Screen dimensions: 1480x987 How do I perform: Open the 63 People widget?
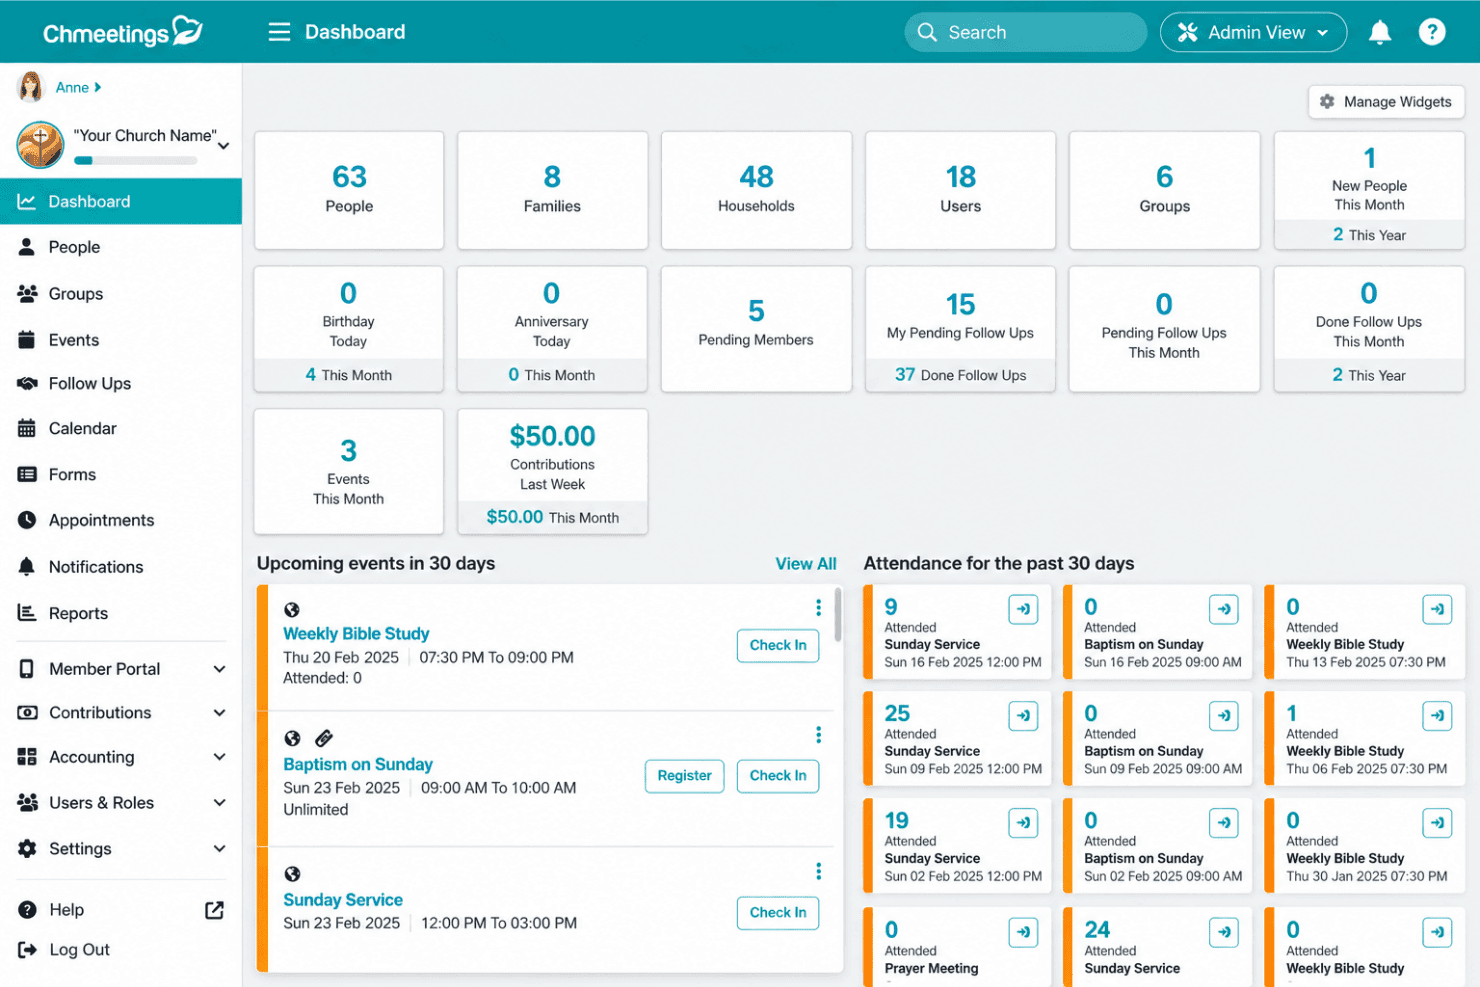349,190
